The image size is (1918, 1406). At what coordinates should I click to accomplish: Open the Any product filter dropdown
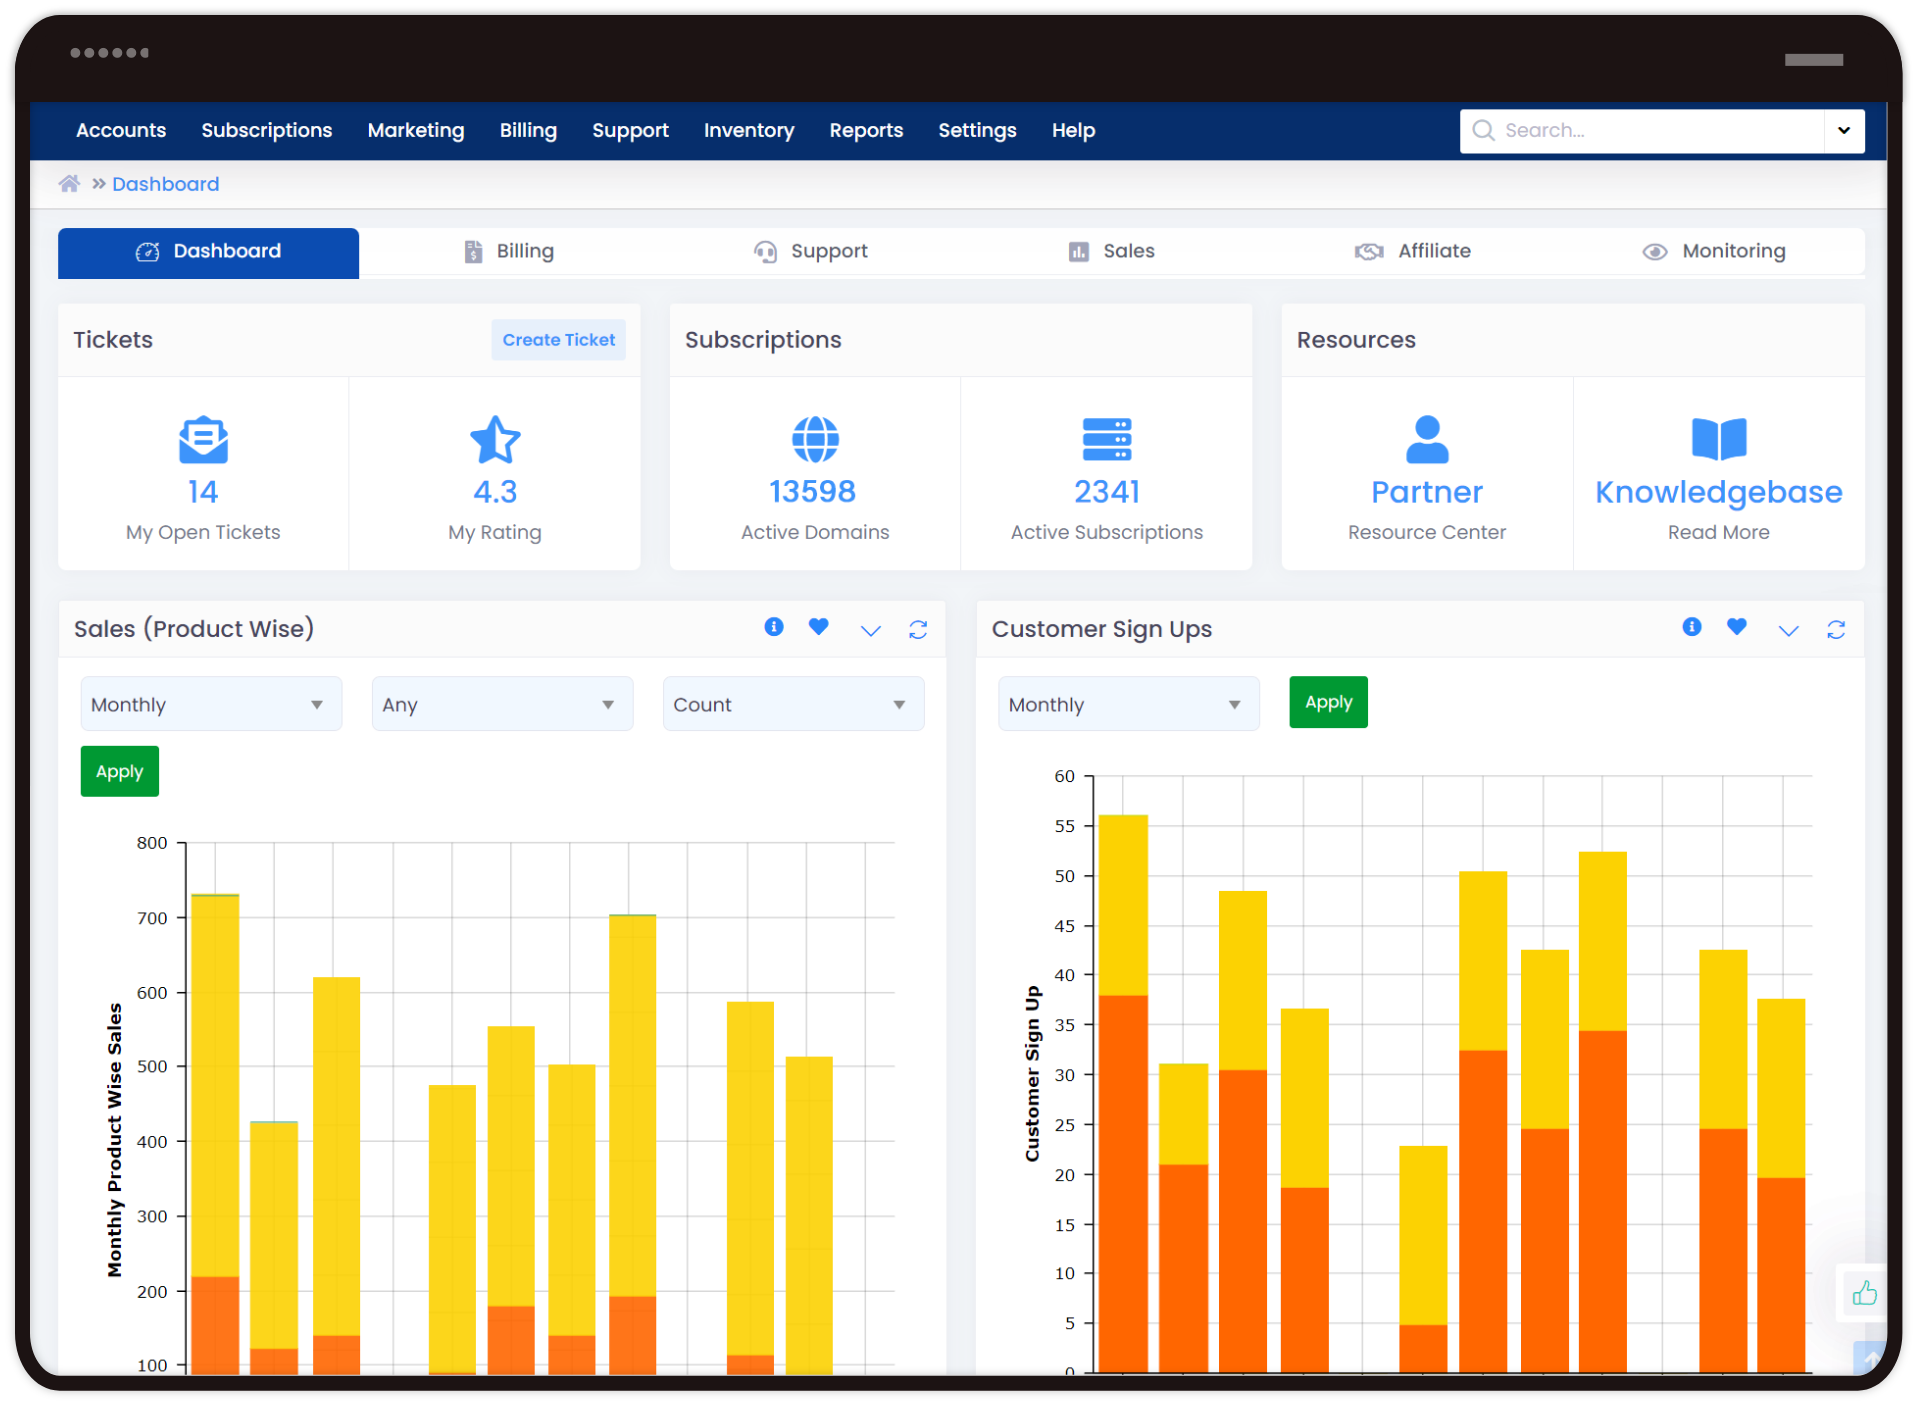coord(501,704)
